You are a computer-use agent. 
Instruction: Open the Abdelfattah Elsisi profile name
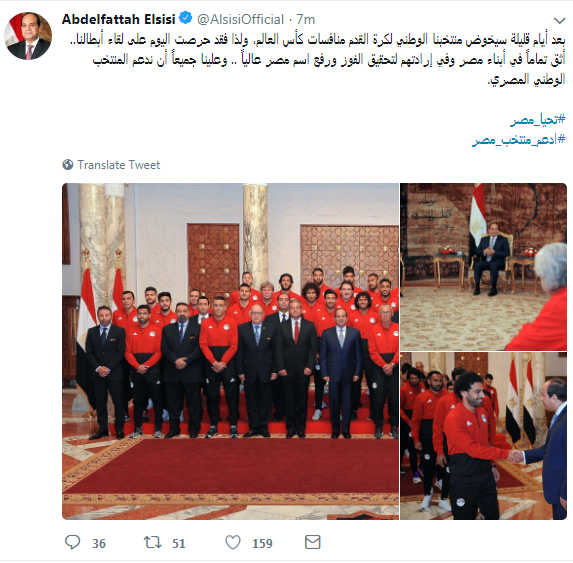pyautogui.click(x=119, y=19)
